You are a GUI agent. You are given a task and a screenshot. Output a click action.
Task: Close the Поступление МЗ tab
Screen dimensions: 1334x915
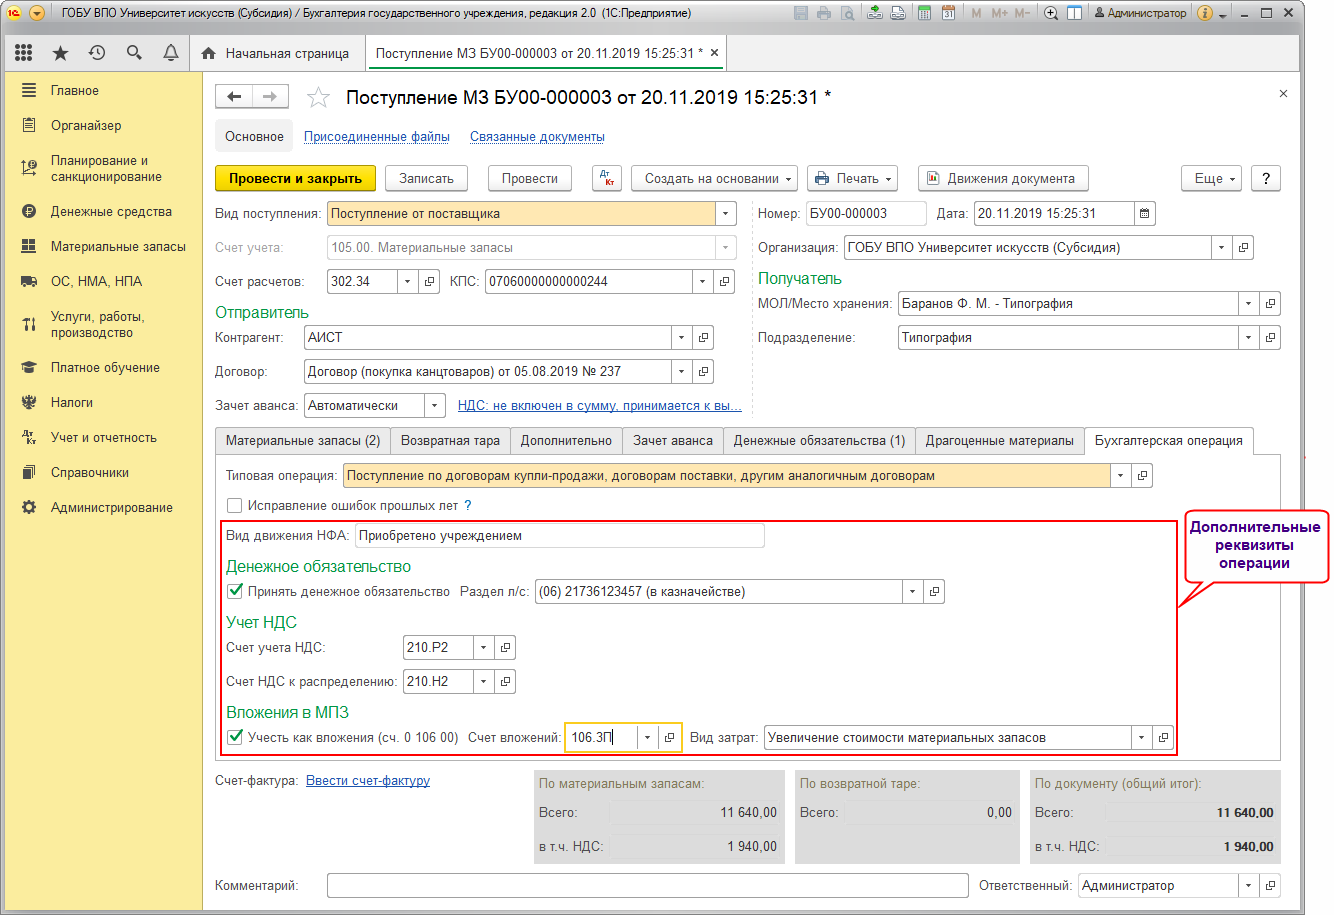pyautogui.click(x=714, y=53)
